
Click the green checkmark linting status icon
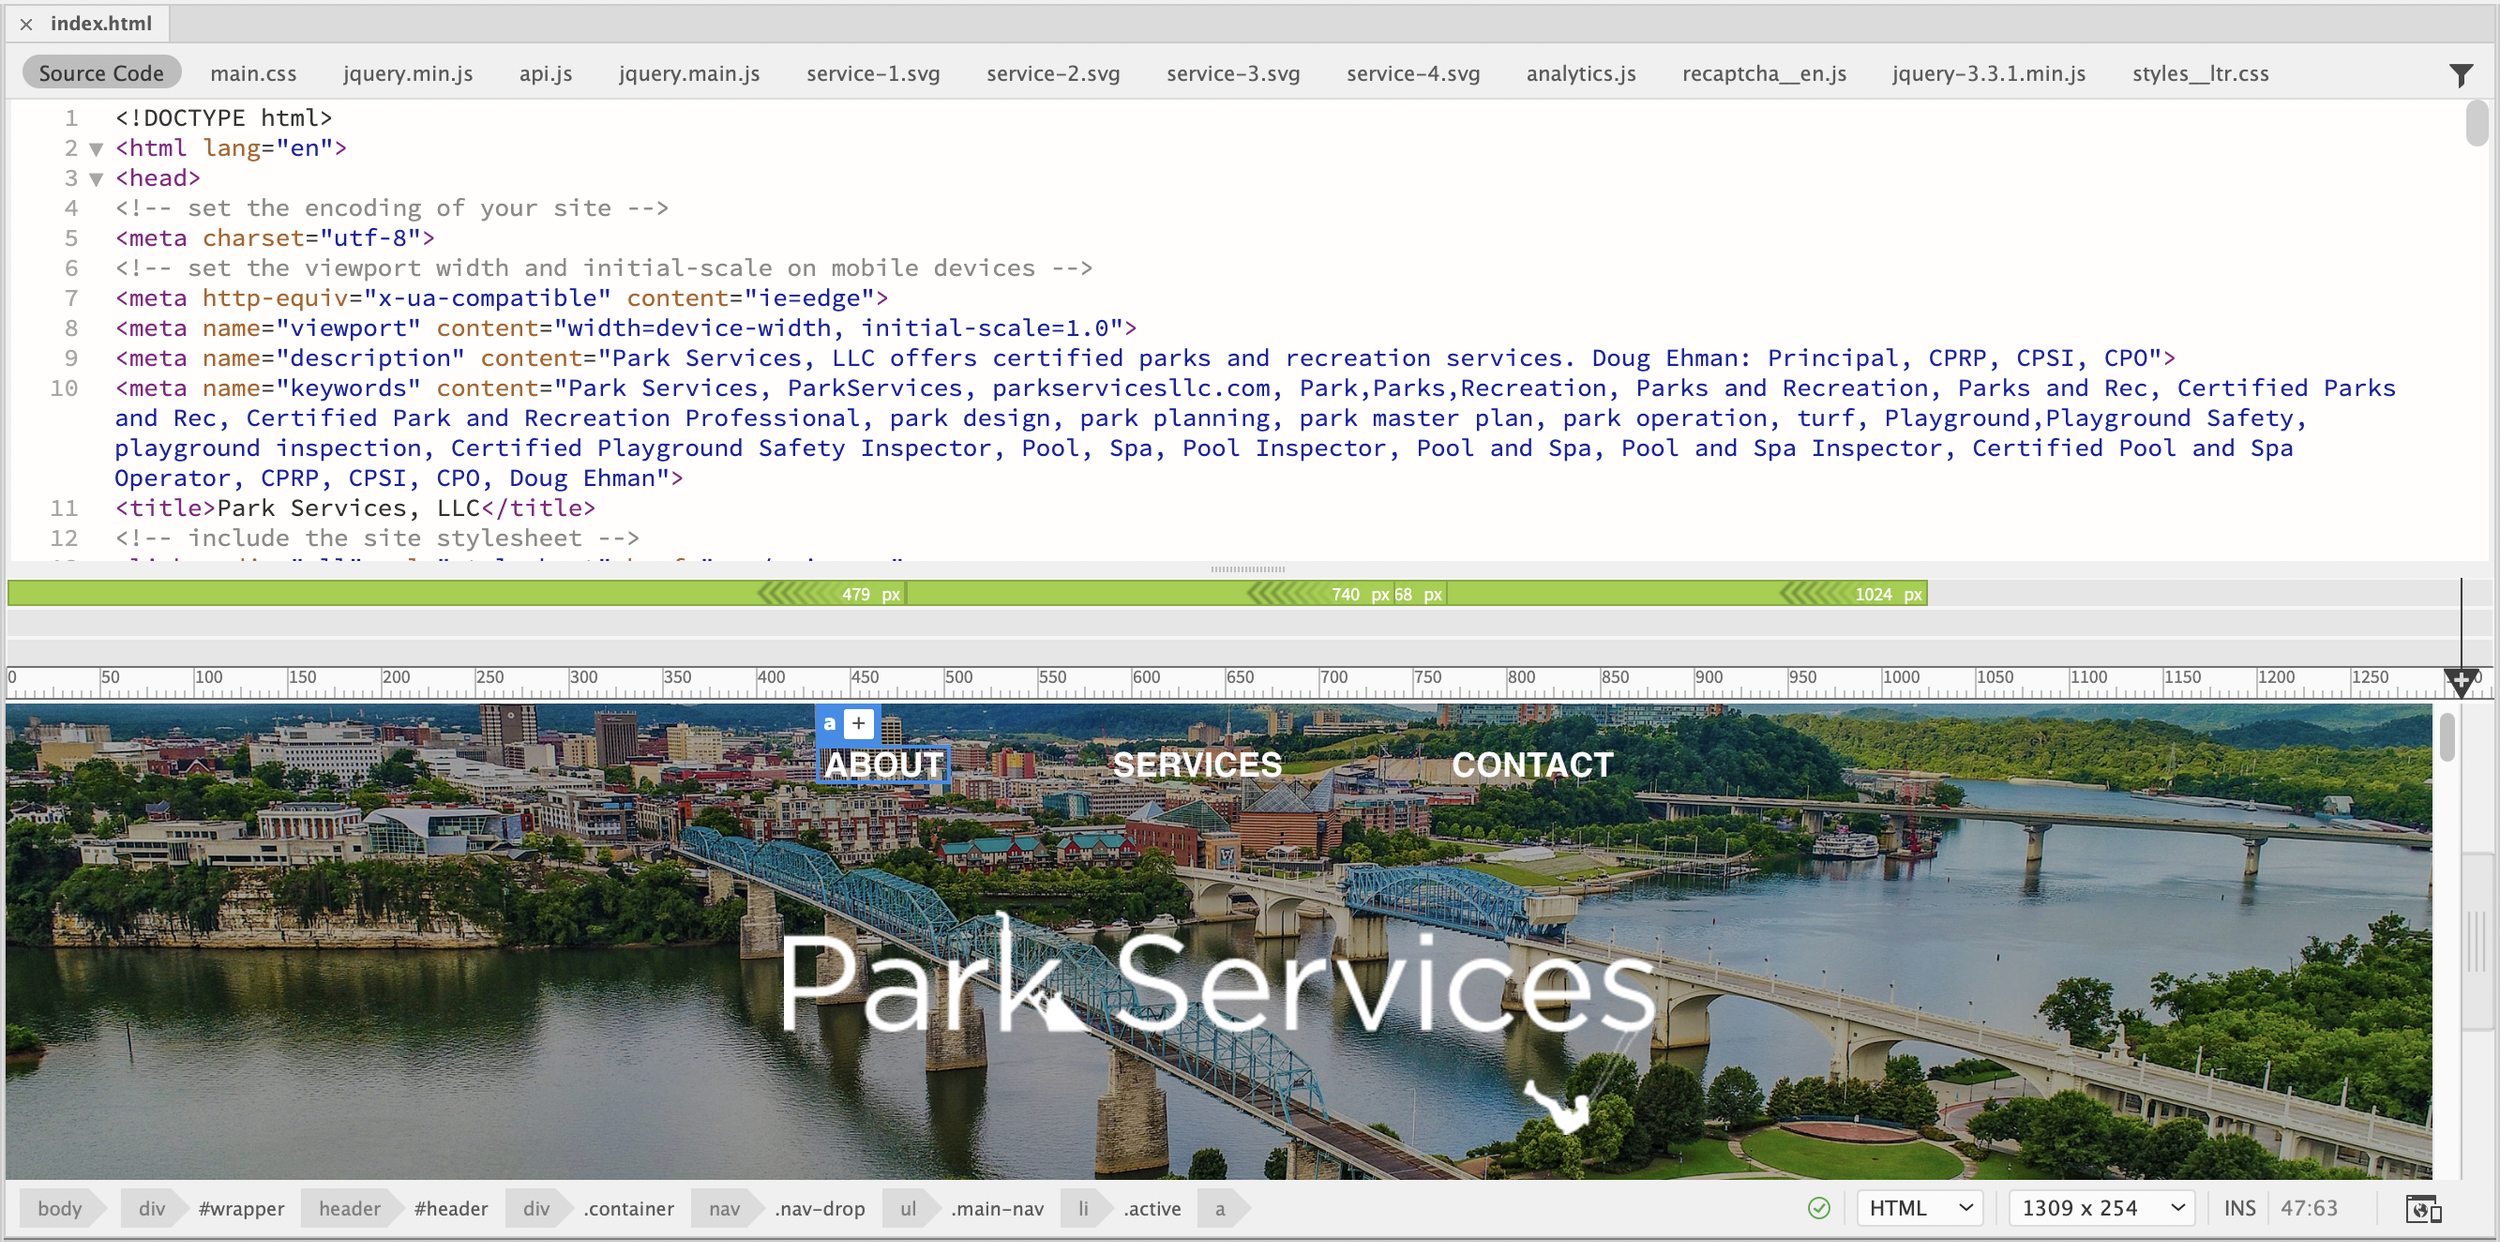tap(1819, 1208)
